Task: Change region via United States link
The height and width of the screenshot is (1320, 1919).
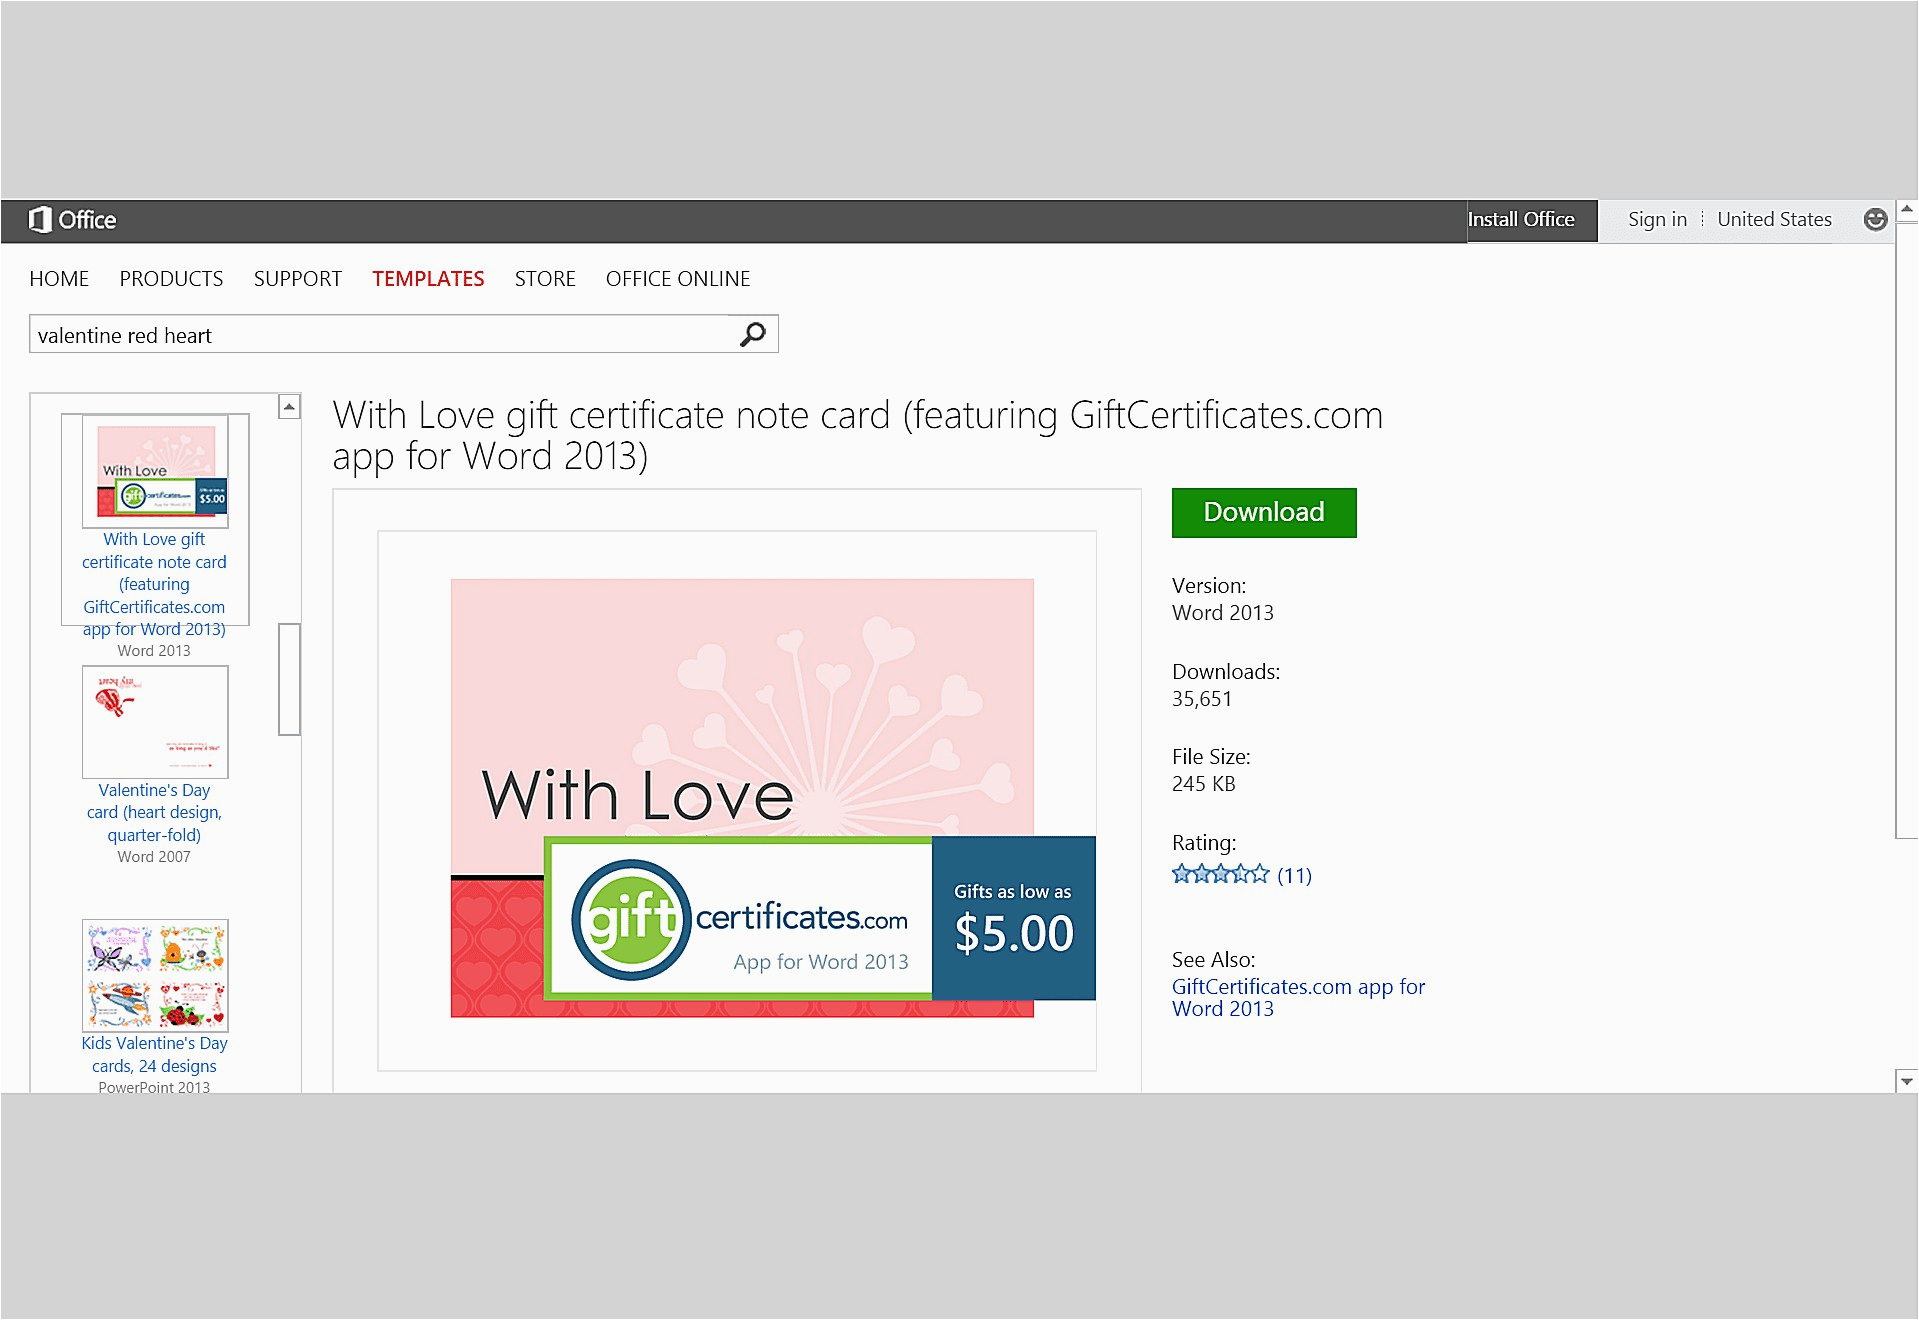Action: pos(1774,220)
